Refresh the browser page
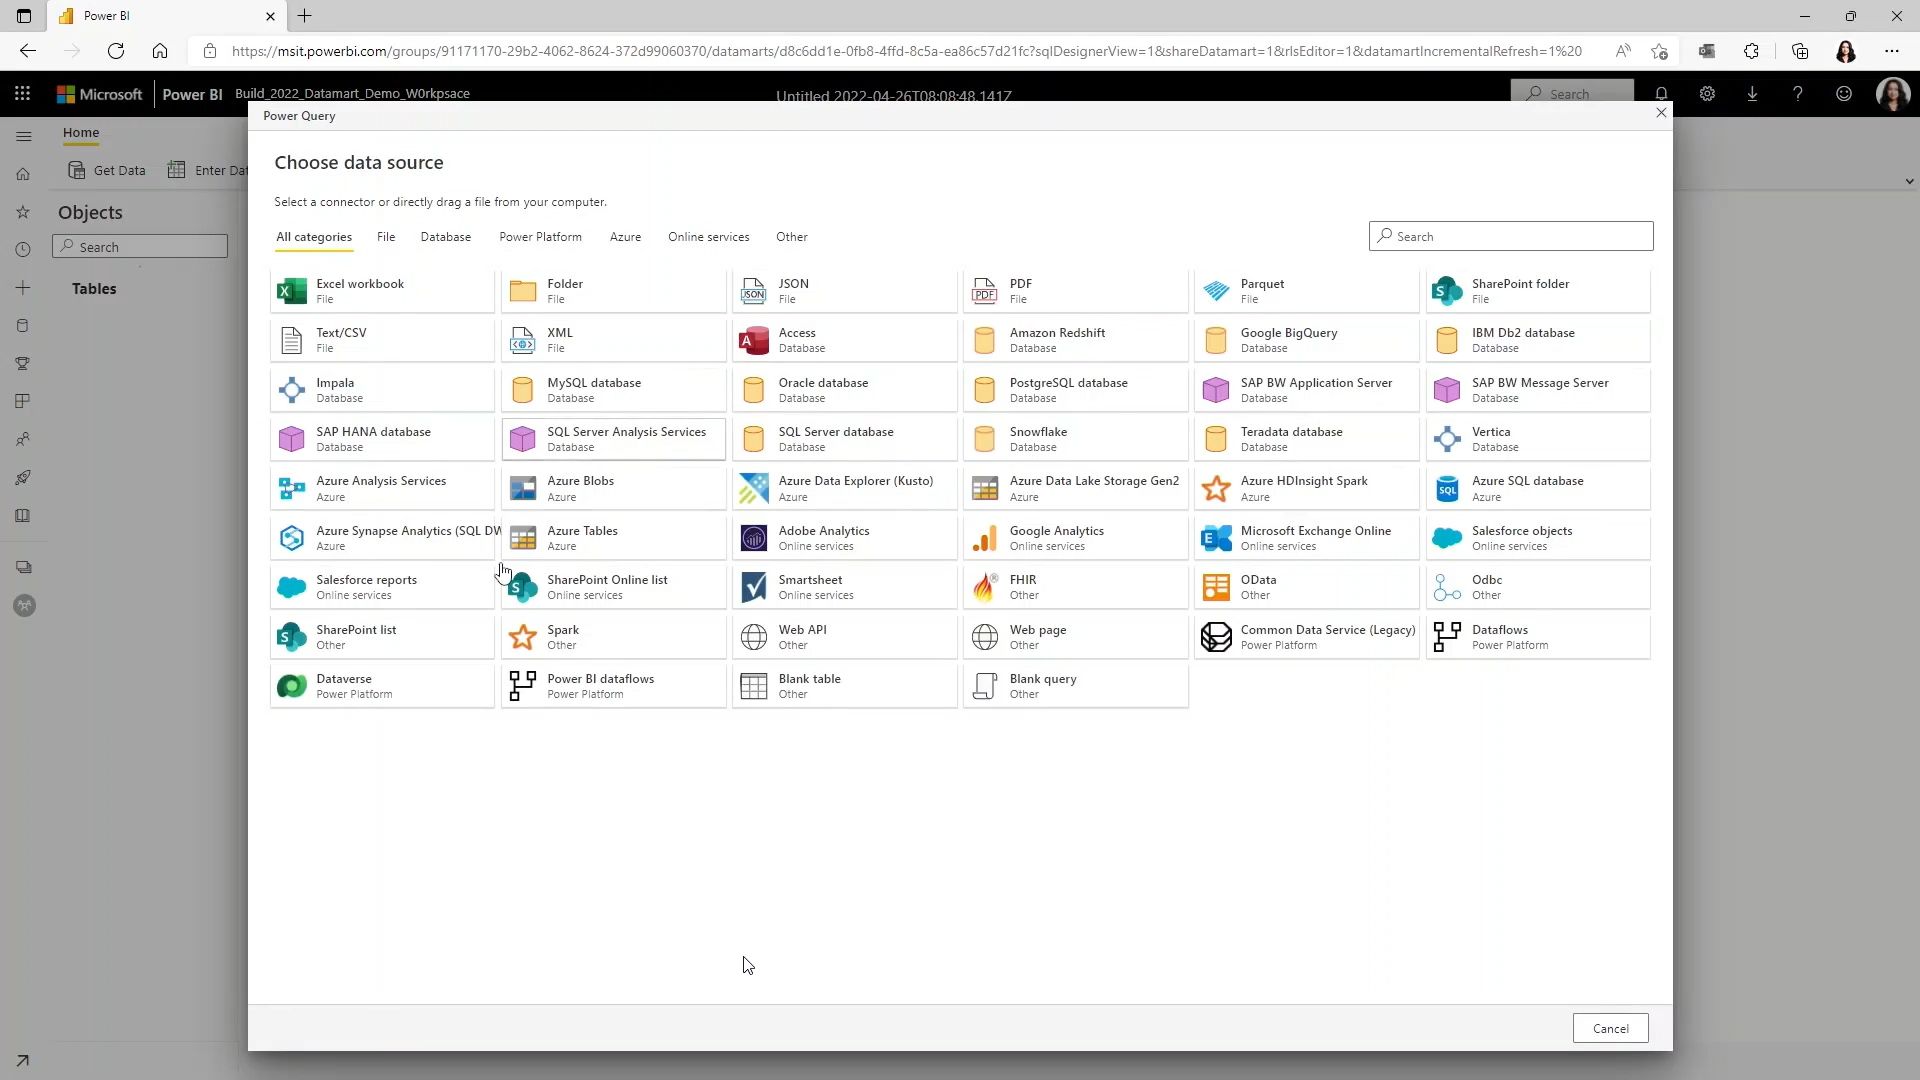Screen dimensions: 1920x1080 (116, 51)
